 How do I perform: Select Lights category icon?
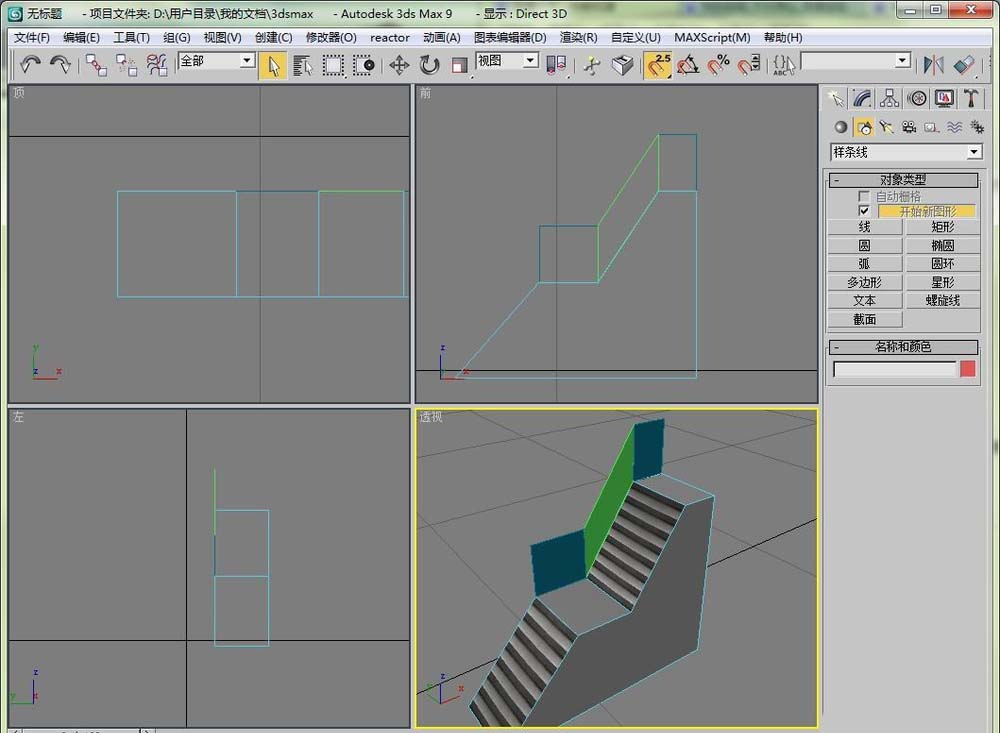(886, 127)
